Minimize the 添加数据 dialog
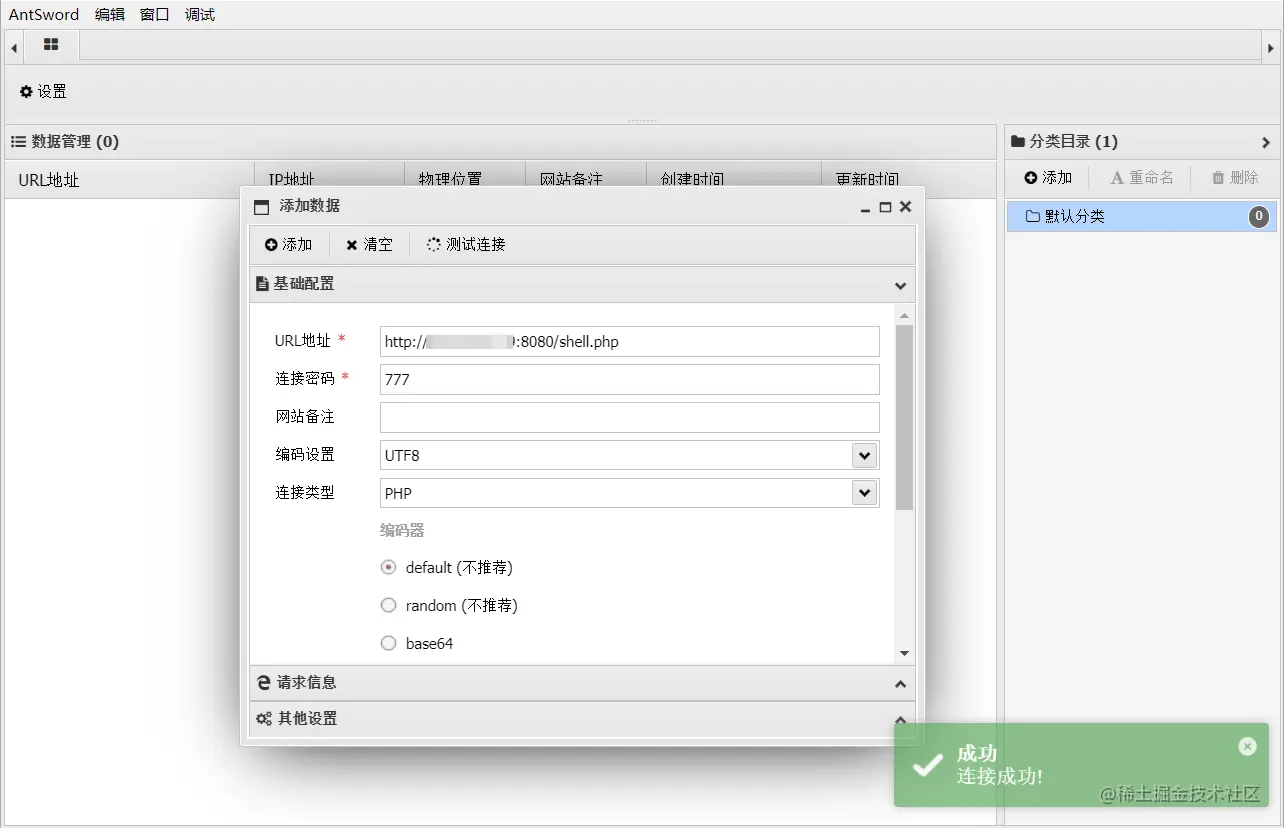The height and width of the screenshot is (828, 1284). (866, 207)
